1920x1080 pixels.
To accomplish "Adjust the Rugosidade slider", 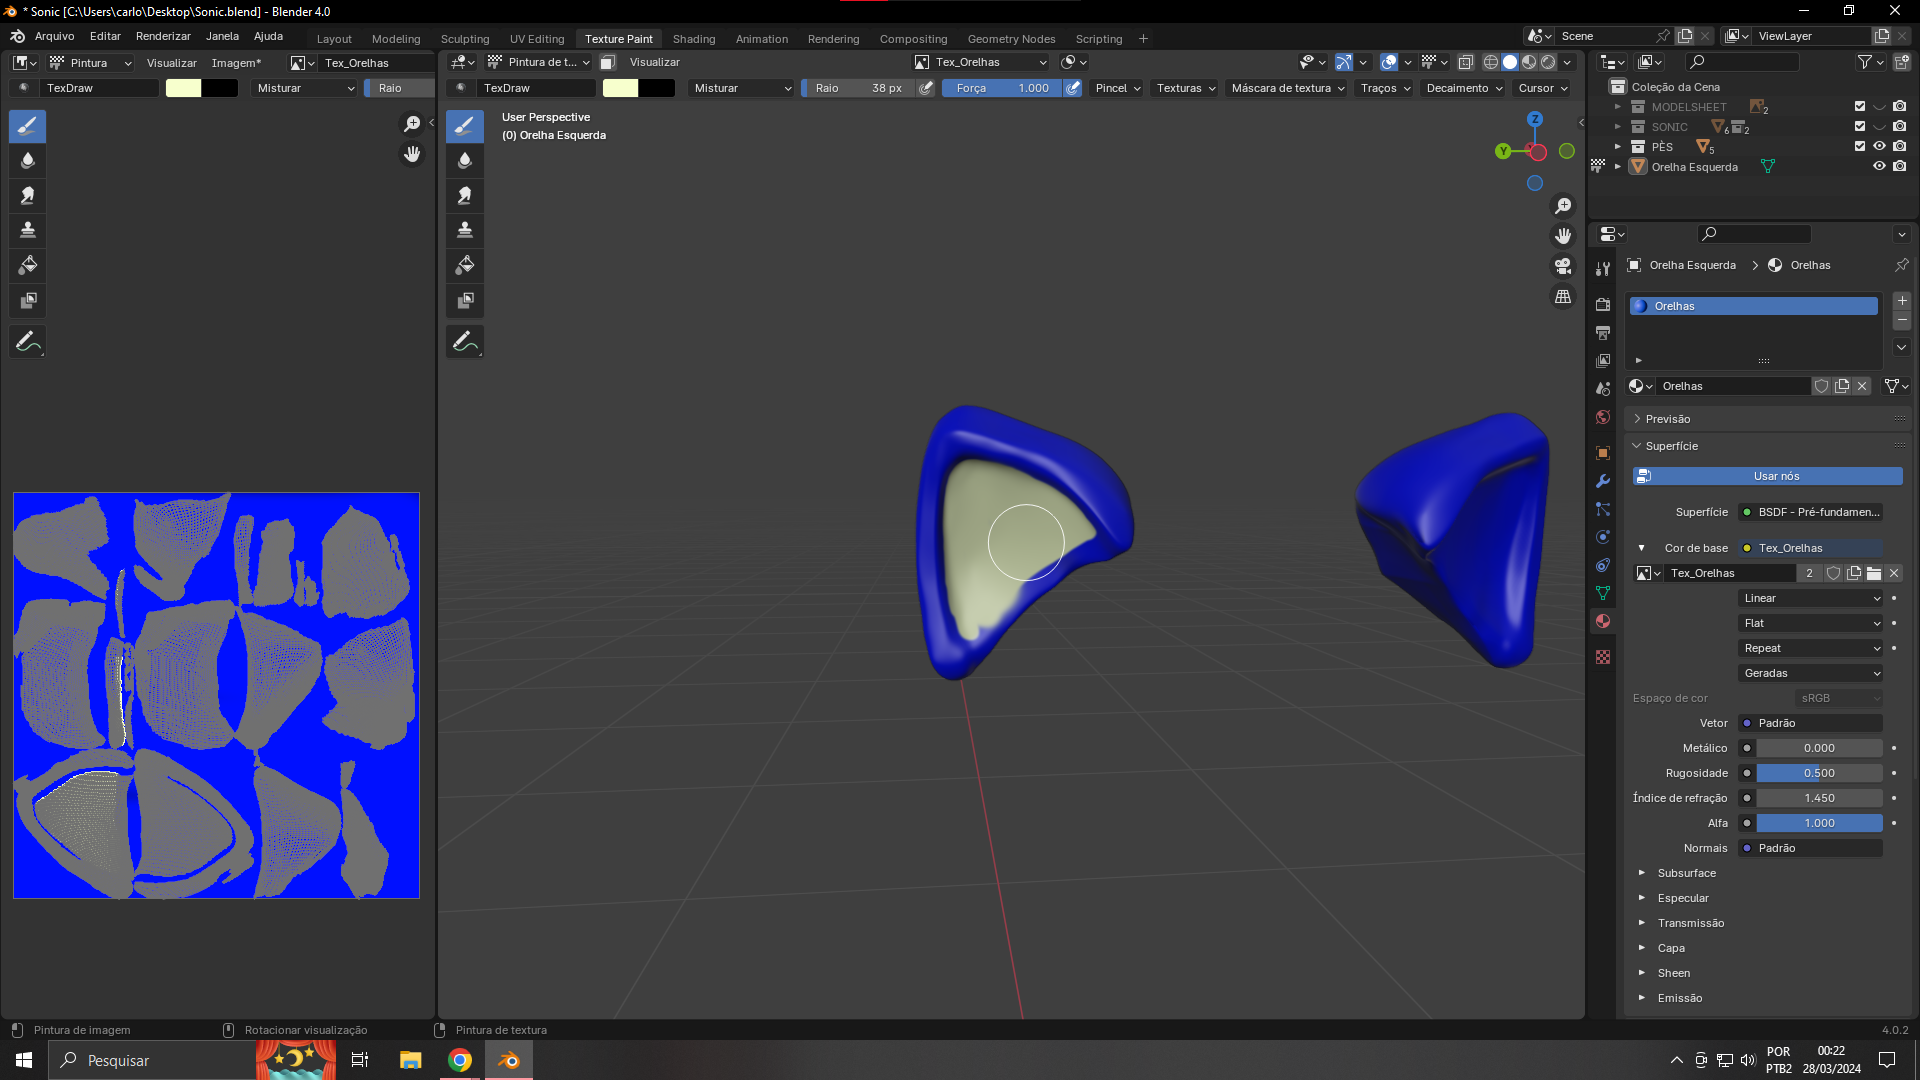I will pyautogui.click(x=1818, y=773).
